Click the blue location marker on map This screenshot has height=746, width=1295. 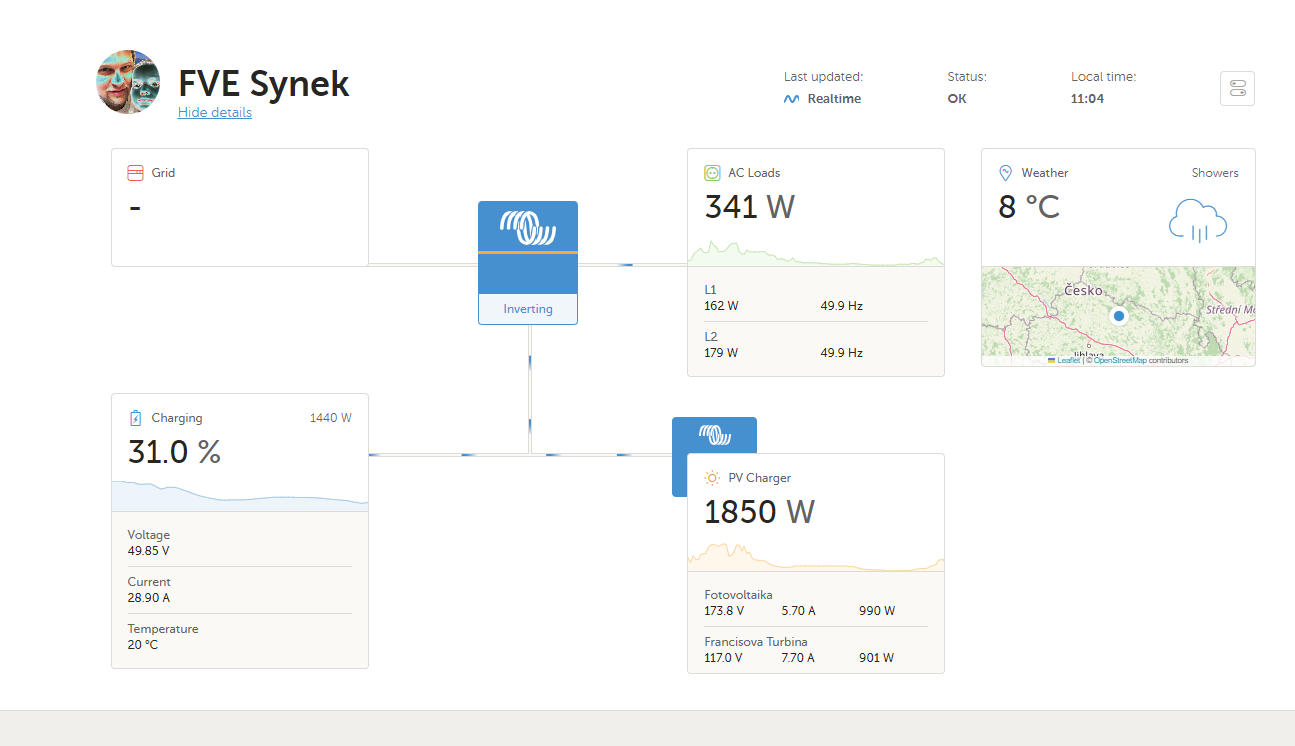pyautogui.click(x=1119, y=316)
